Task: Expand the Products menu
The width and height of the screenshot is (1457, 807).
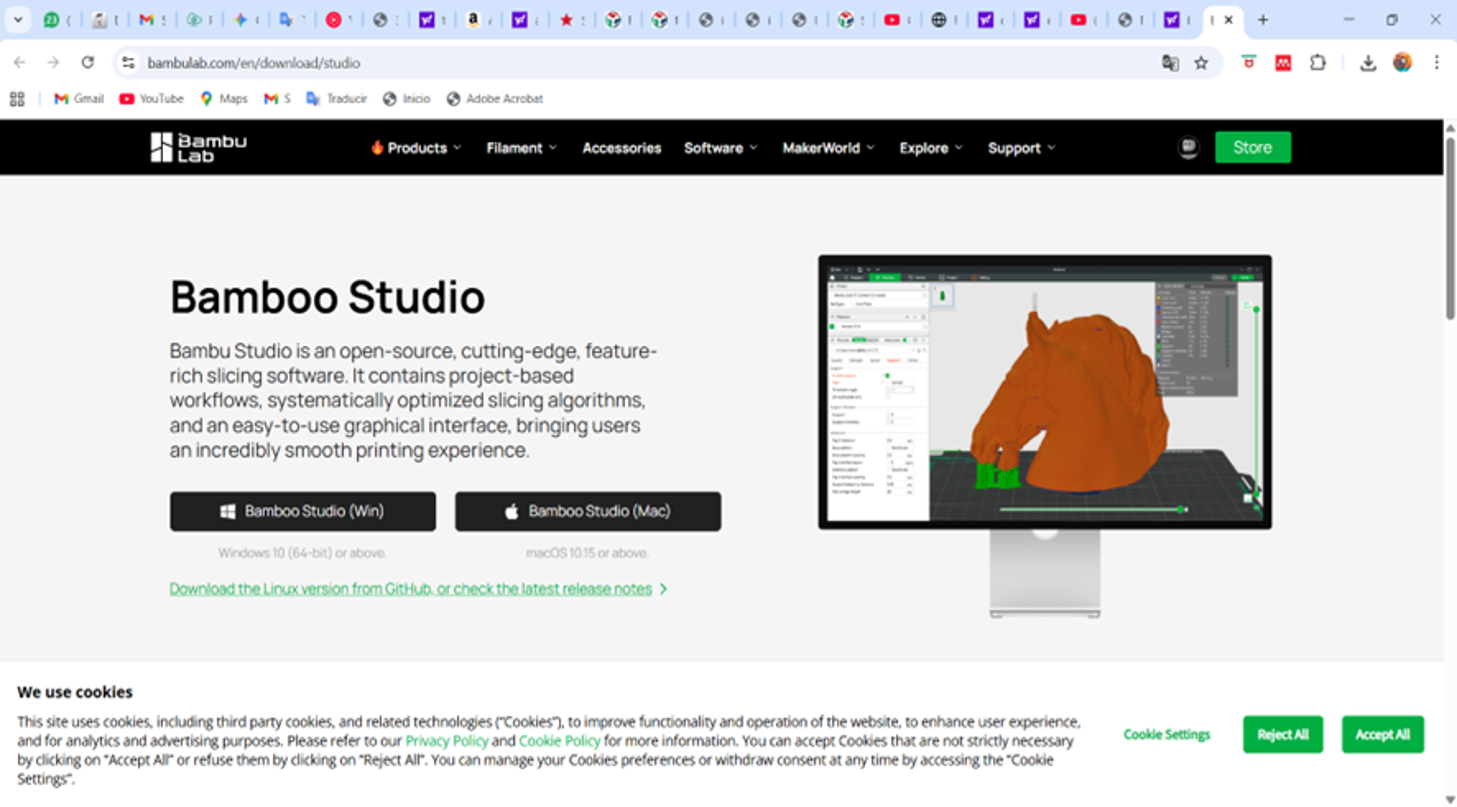Action: [416, 148]
